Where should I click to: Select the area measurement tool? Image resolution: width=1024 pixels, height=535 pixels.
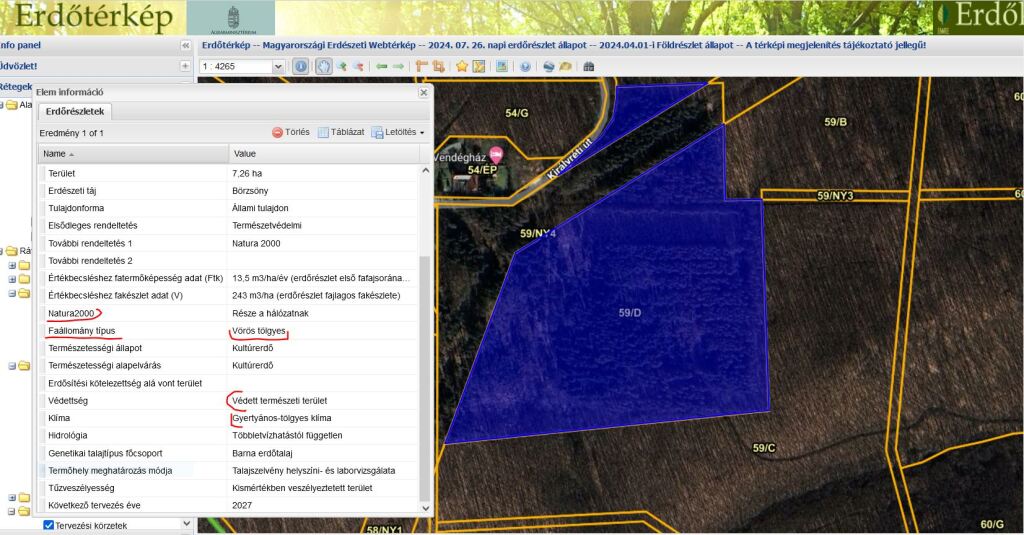coord(438,66)
